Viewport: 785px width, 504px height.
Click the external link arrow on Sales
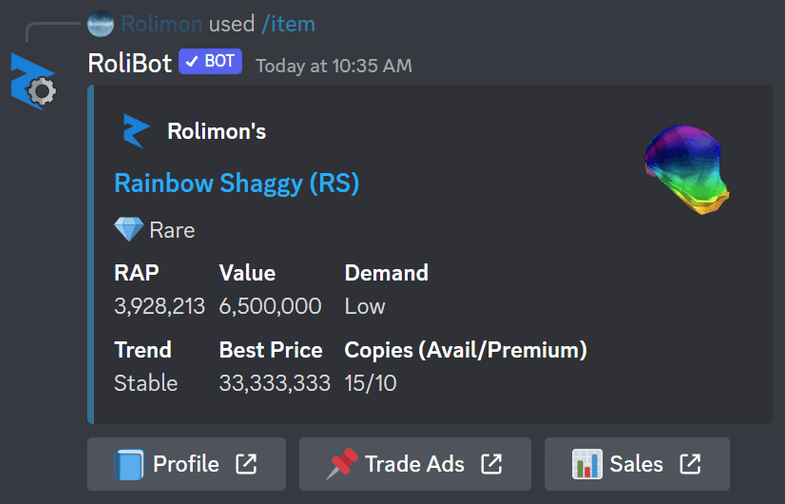[x=690, y=464]
